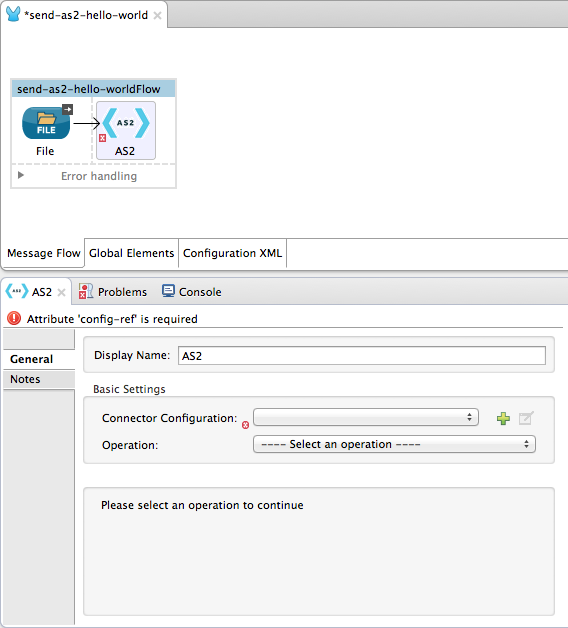Switch to the Global Elements tab

tap(131, 253)
